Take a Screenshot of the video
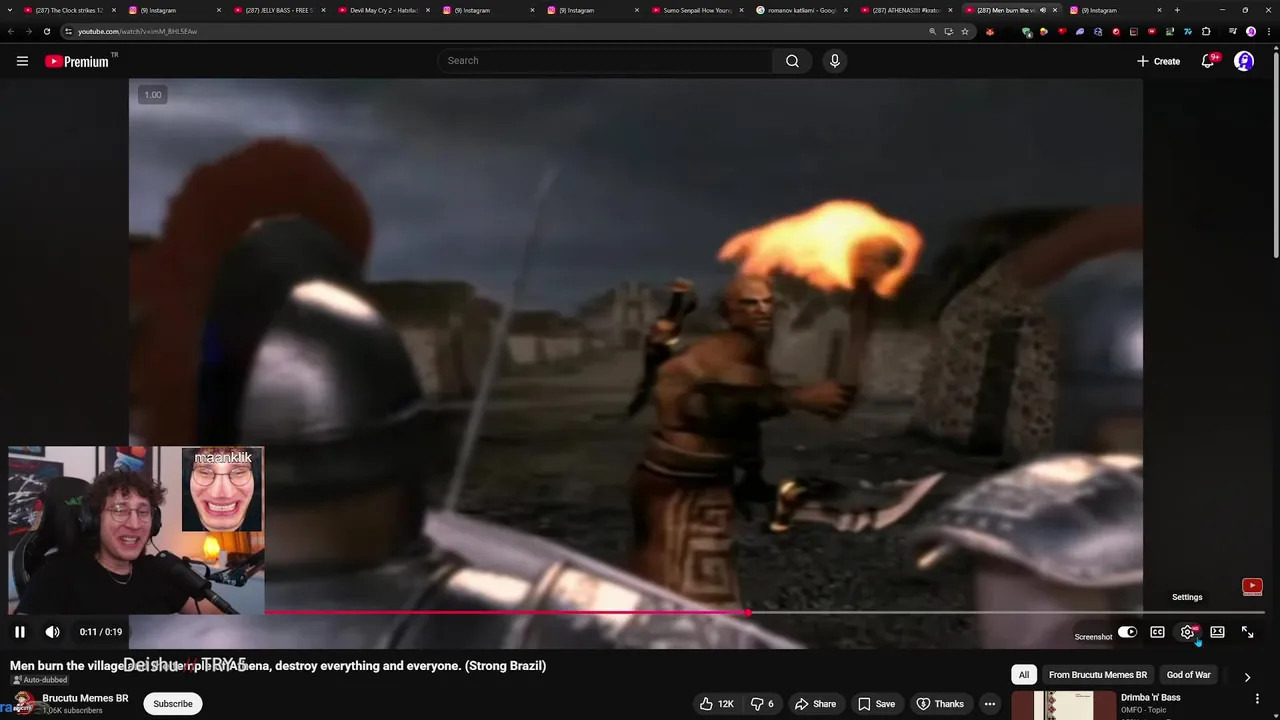Viewport: 1280px width, 720px height. [1093, 637]
